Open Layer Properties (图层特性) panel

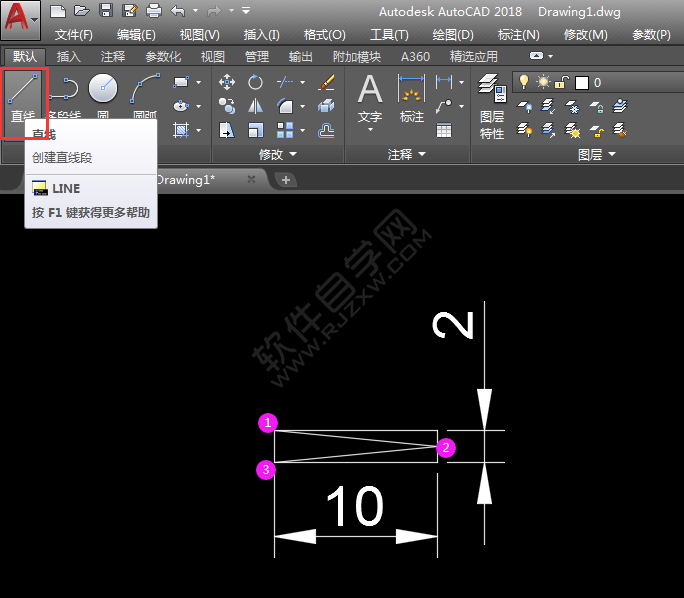coord(491,105)
